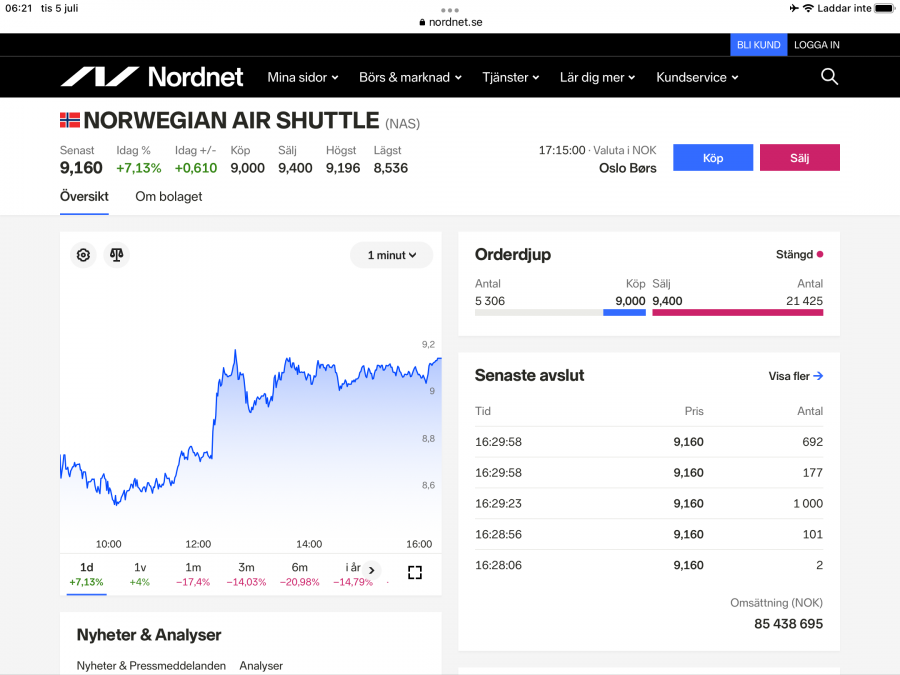Viewport: 900px width, 675px height.
Task: Expand the Börs & marknad menu
Action: (410, 77)
